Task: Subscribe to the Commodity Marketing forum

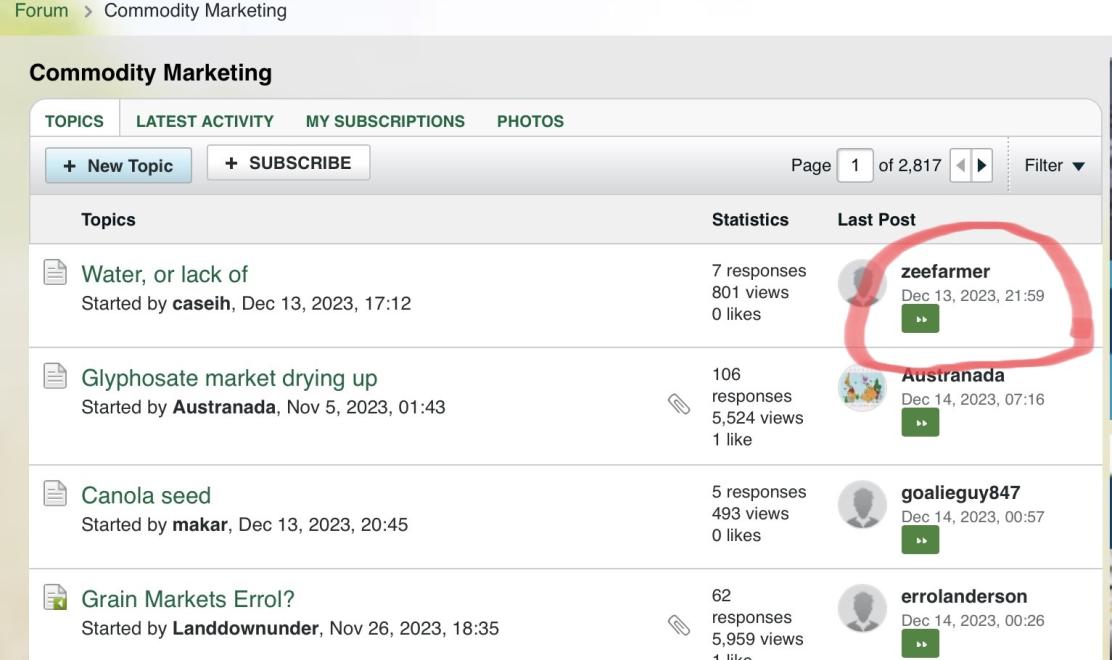Action: 288,163
